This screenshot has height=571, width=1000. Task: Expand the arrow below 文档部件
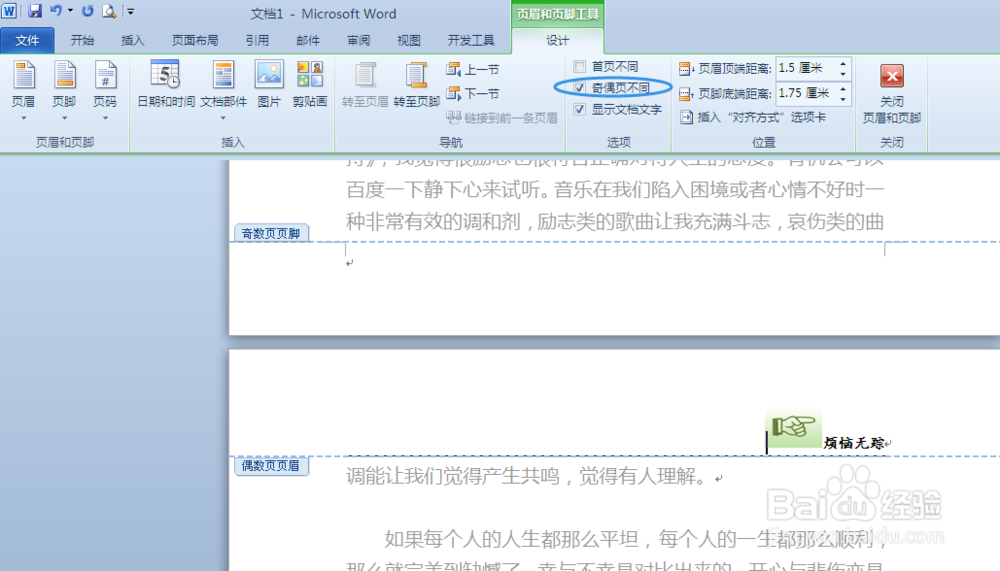click(223, 118)
